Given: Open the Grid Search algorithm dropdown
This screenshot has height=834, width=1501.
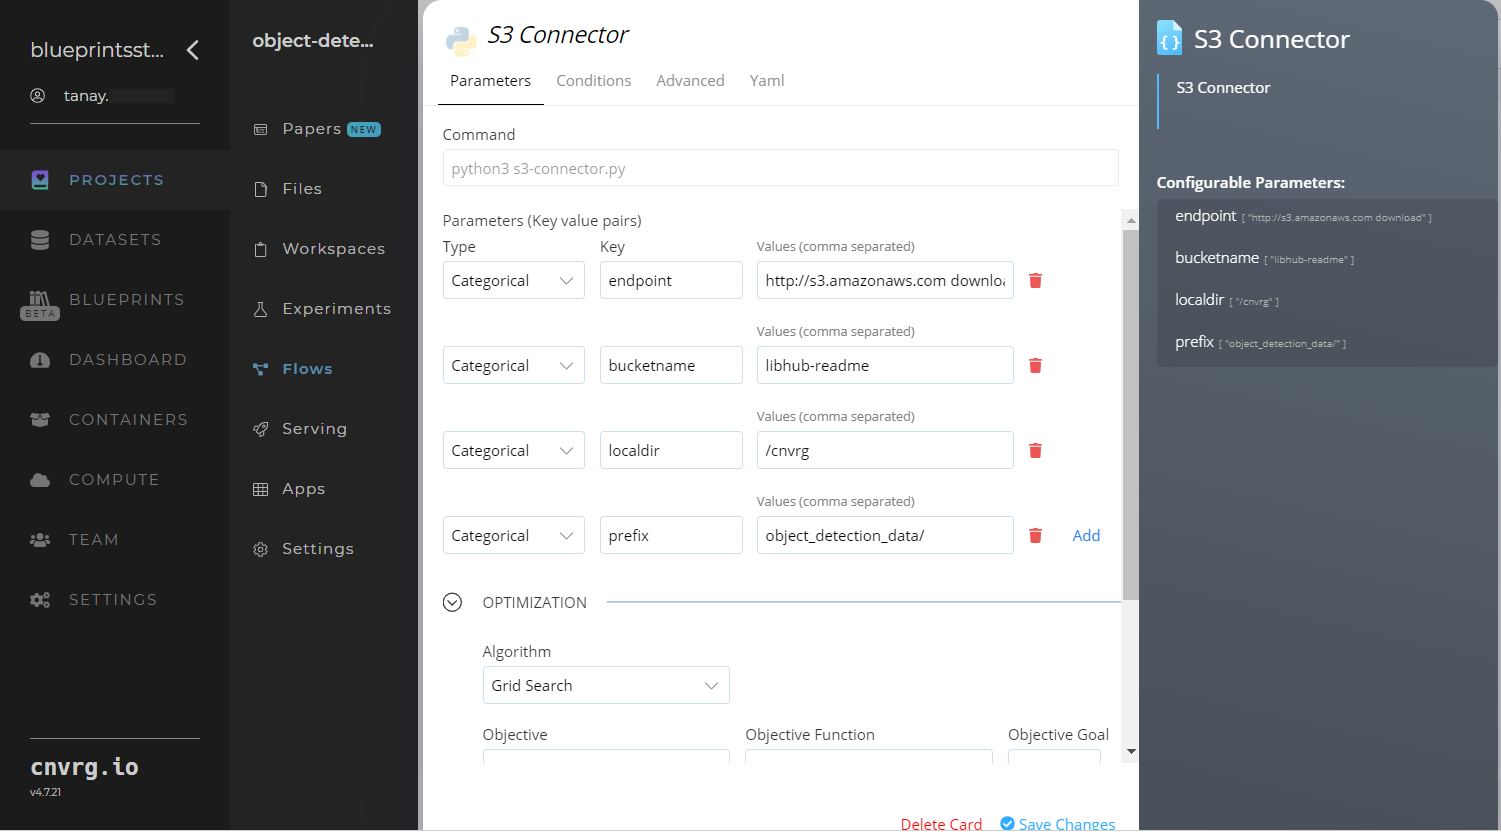Looking at the screenshot, I should [606, 685].
